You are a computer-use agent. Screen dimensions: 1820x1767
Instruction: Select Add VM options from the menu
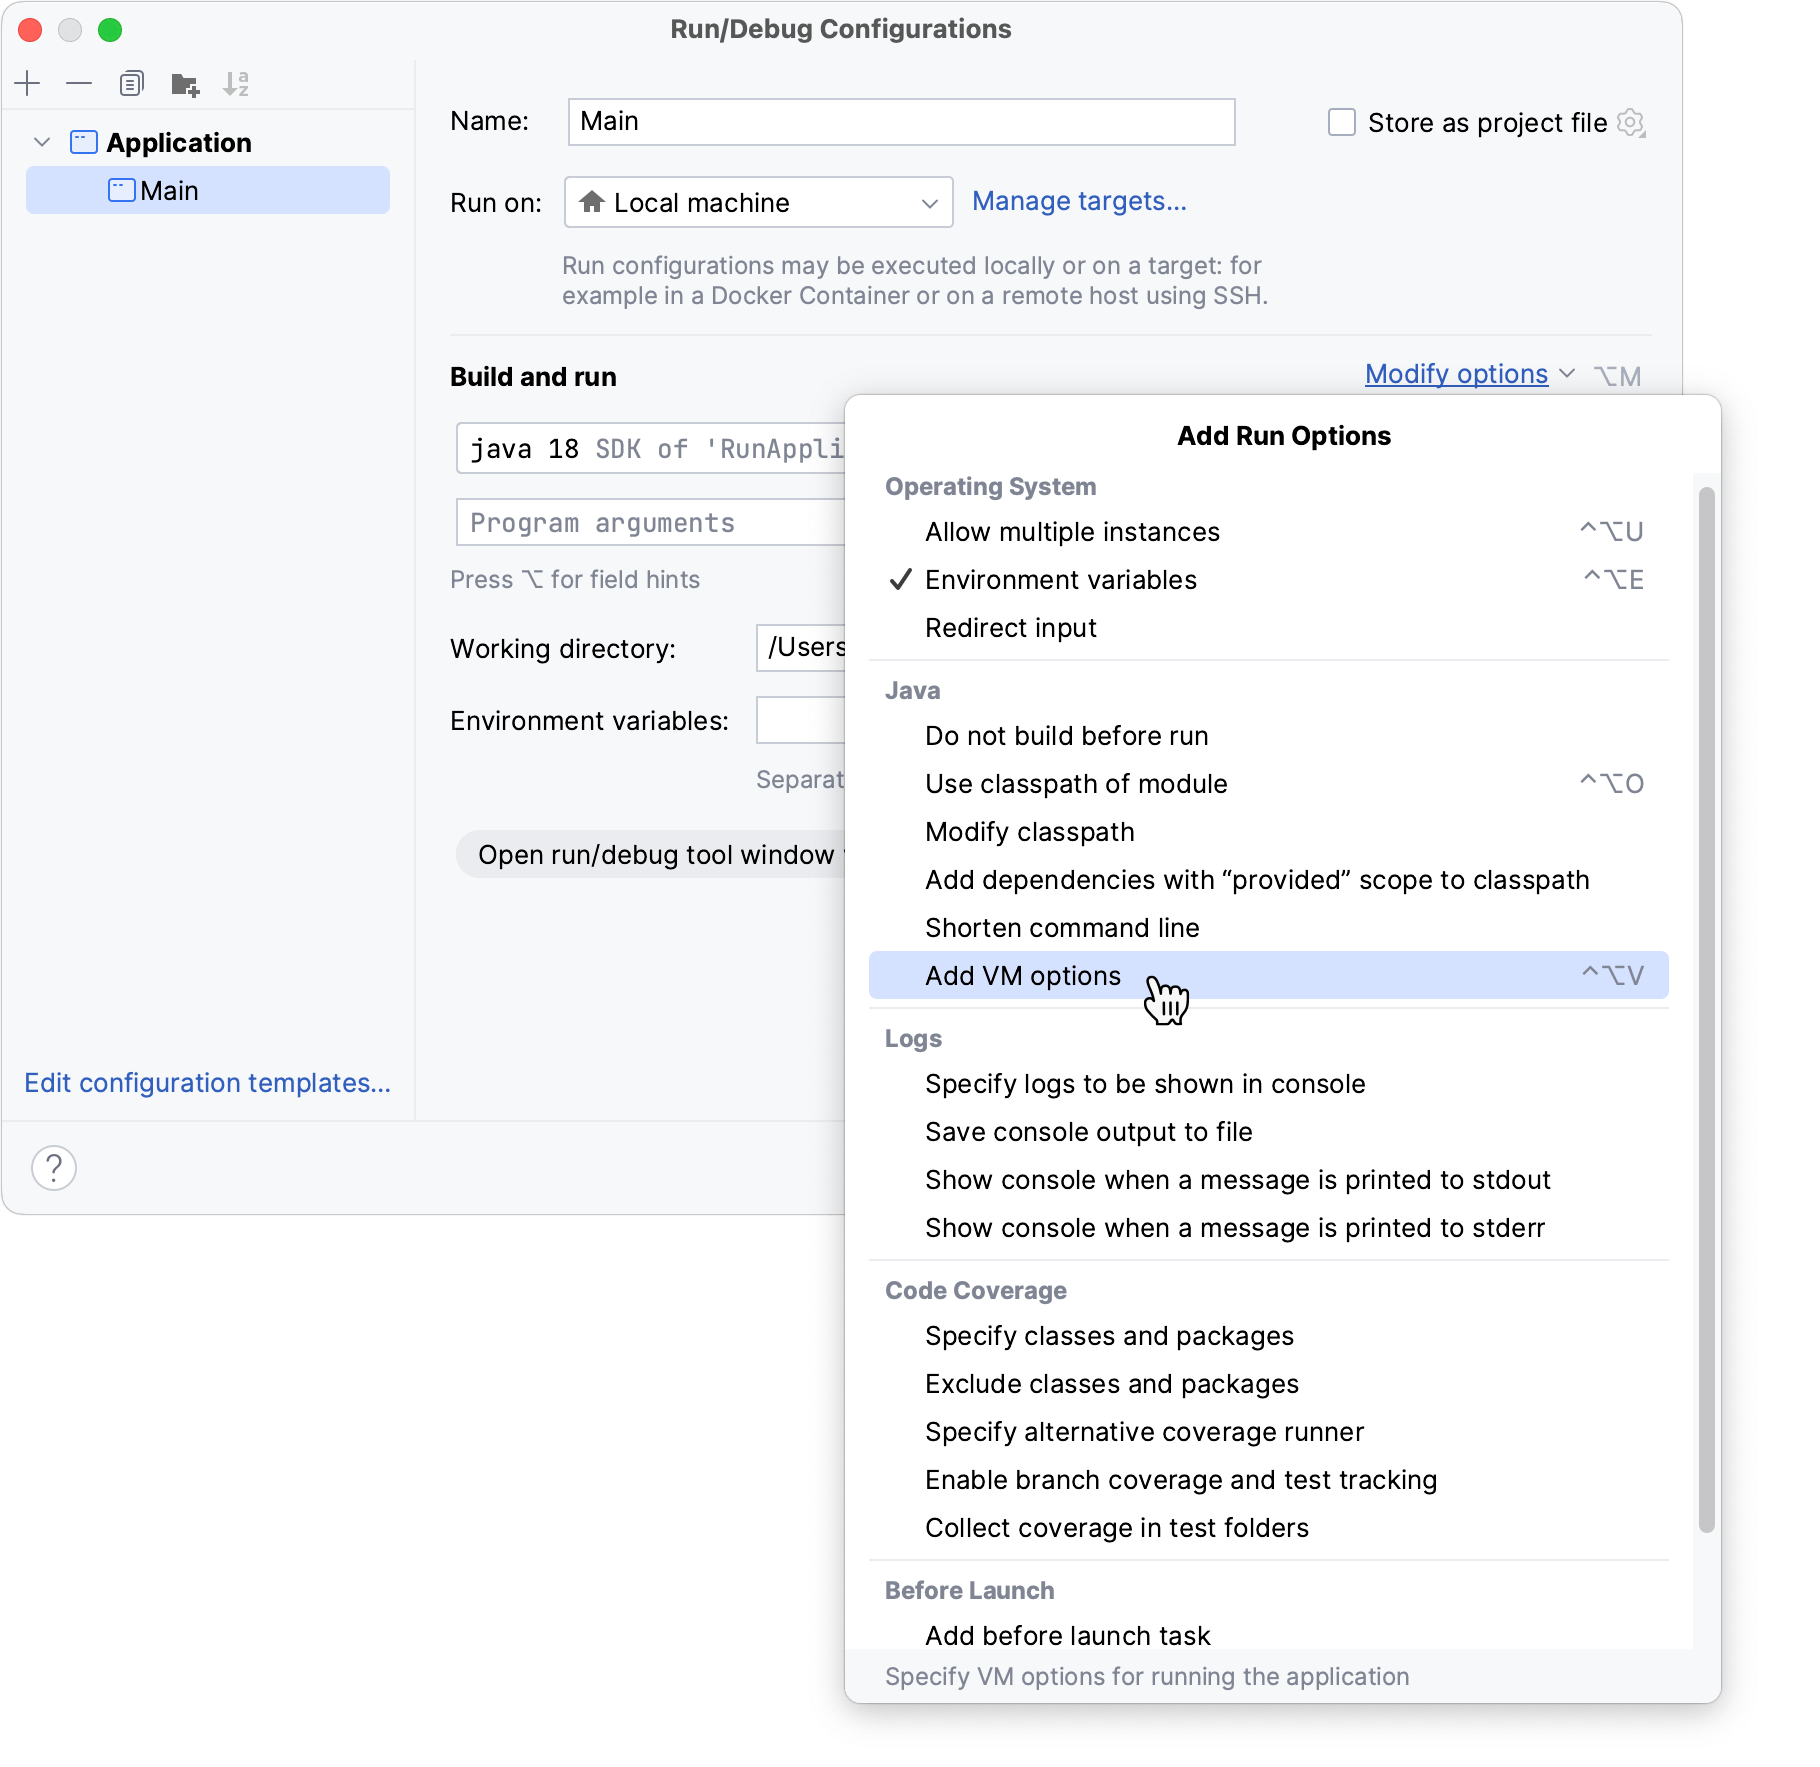1022,975
